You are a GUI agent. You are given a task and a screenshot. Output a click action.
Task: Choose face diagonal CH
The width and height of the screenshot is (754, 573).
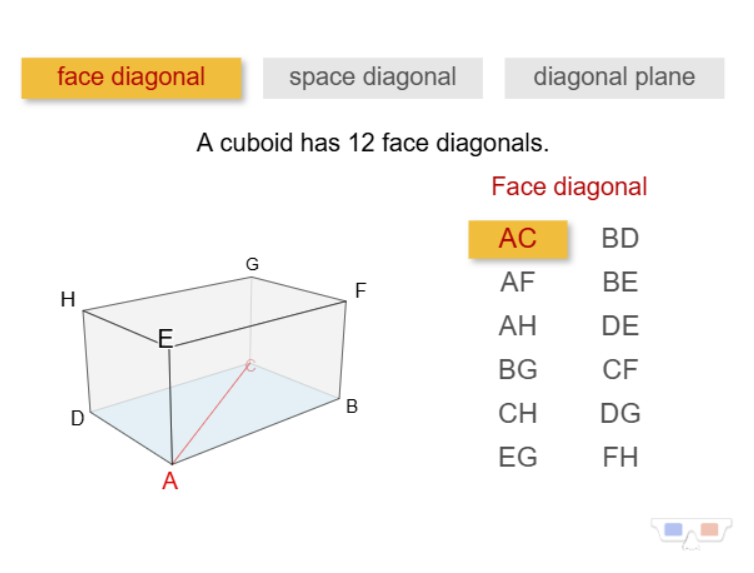518,414
